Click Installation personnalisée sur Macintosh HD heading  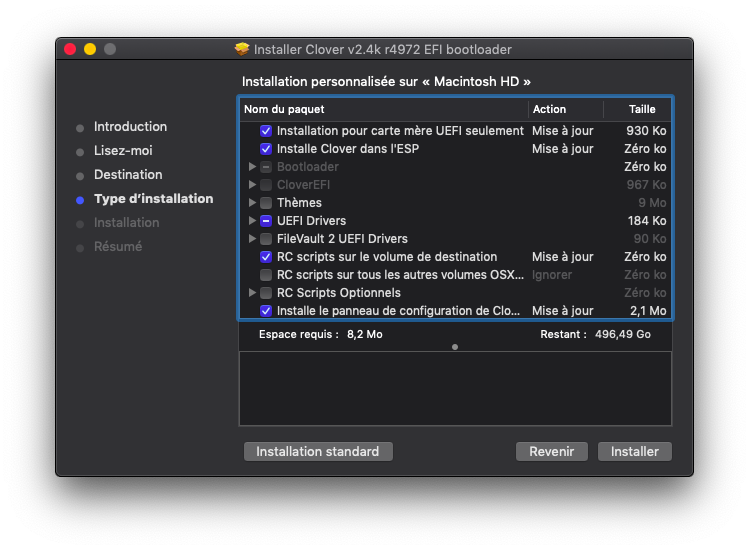pos(386,82)
